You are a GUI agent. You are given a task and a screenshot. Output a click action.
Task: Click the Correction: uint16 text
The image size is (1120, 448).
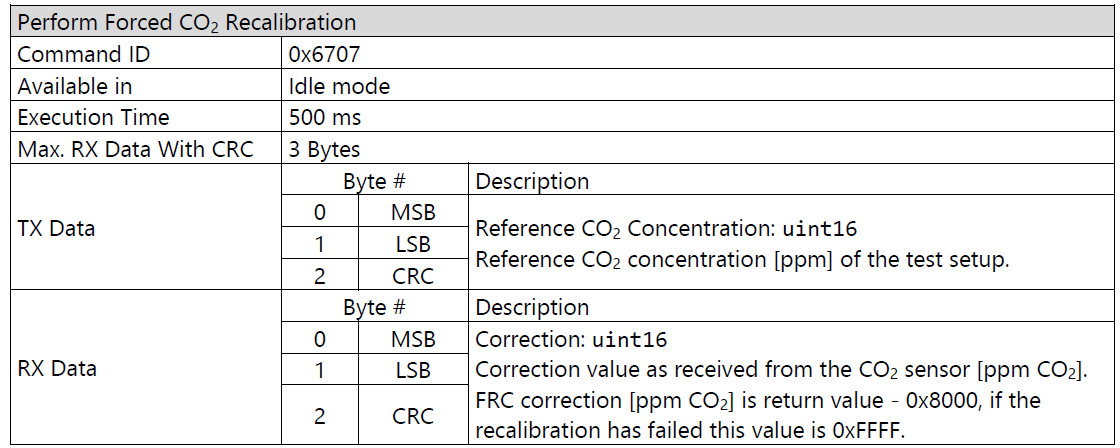(571, 339)
